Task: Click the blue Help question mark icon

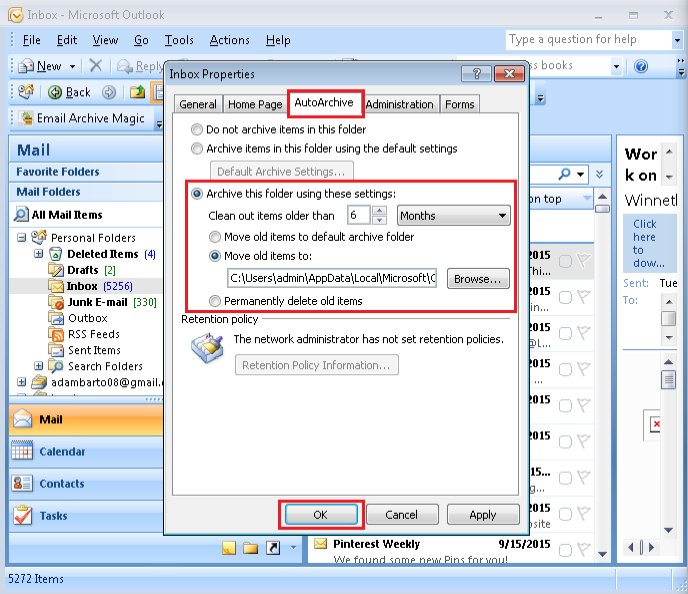Action: click(x=641, y=66)
